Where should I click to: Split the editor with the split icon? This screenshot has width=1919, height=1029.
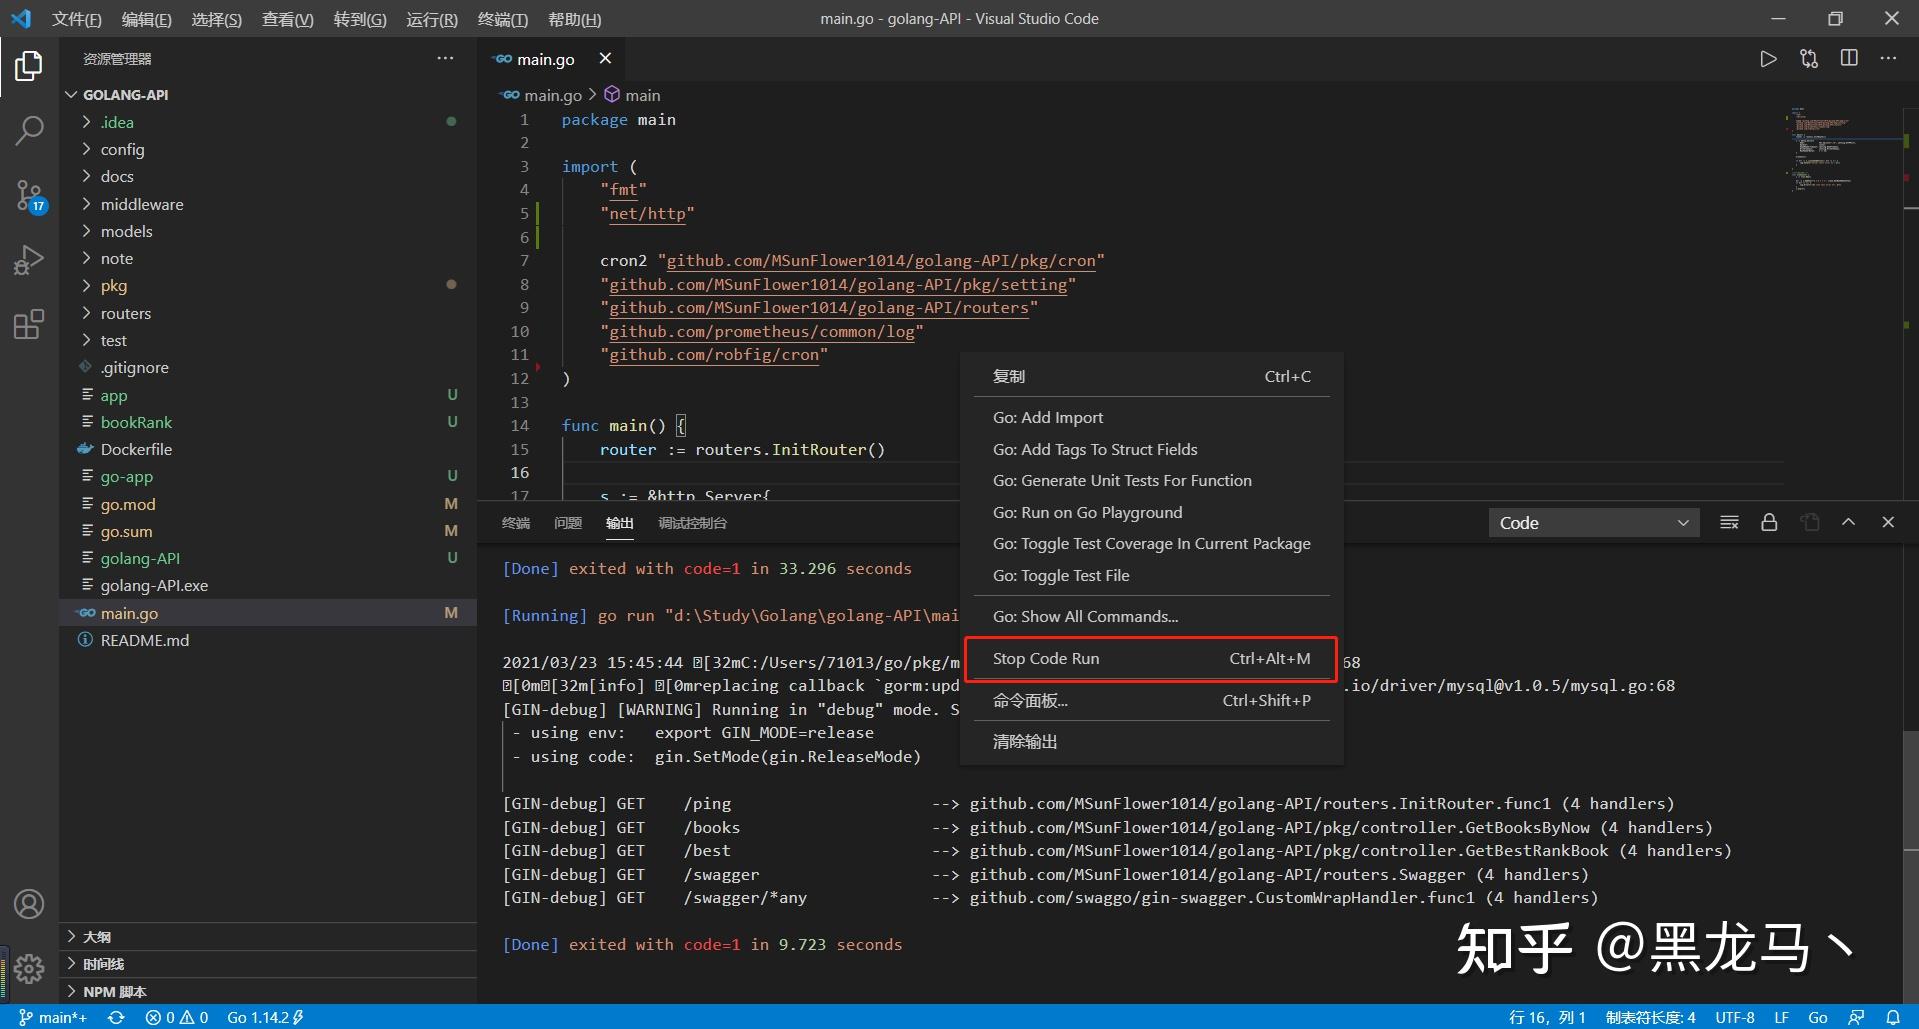pyautogui.click(x=1848, y=58)
